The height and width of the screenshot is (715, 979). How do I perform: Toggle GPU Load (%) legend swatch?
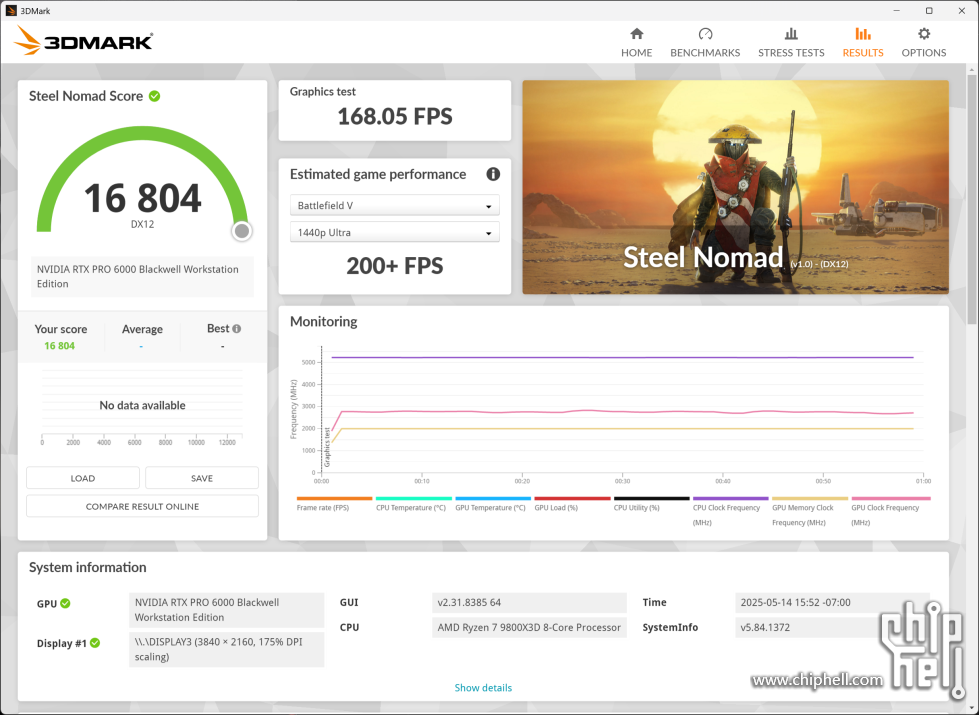click(x=572, y=498)
